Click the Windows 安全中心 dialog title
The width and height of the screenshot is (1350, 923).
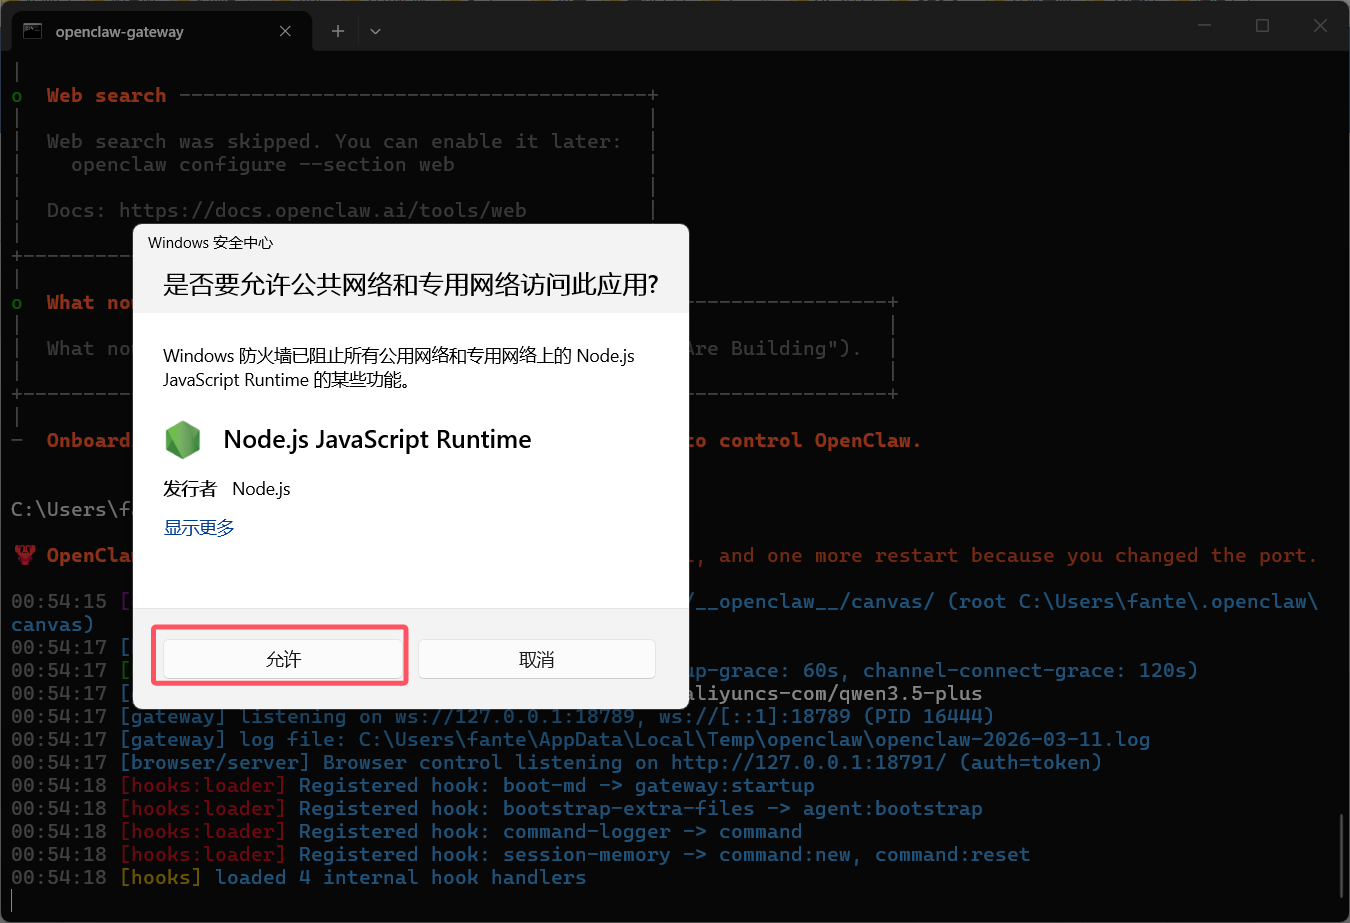[x=210, y=242]
